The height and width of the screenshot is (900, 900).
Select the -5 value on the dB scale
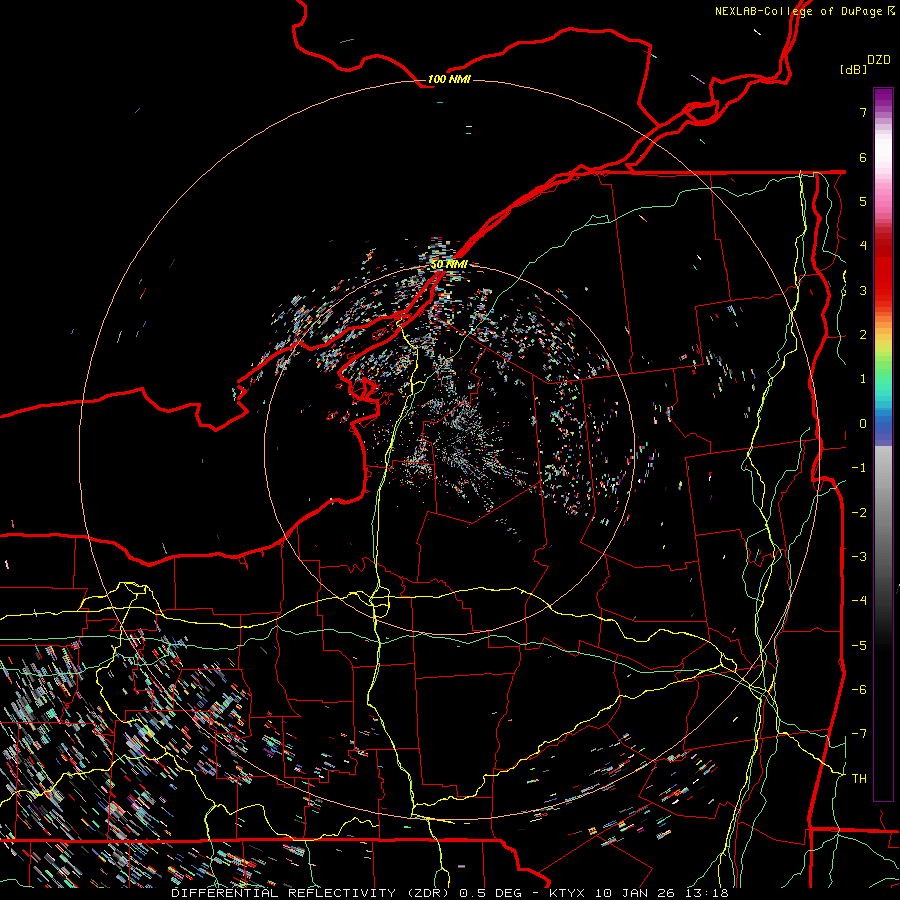tap(859, 645)
